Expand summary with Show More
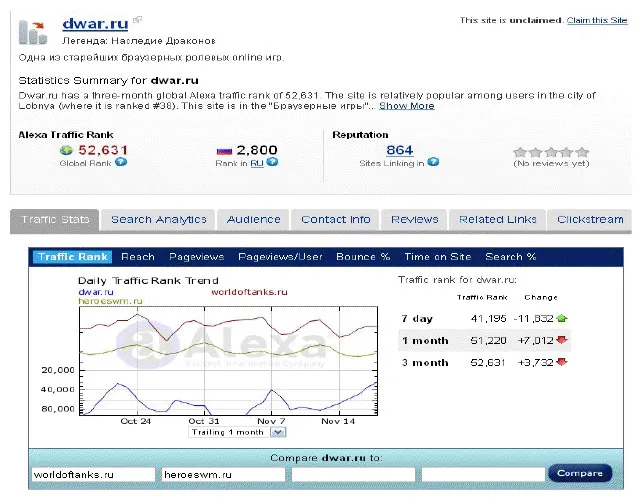642x502 pixels. [x=407, y=106]
